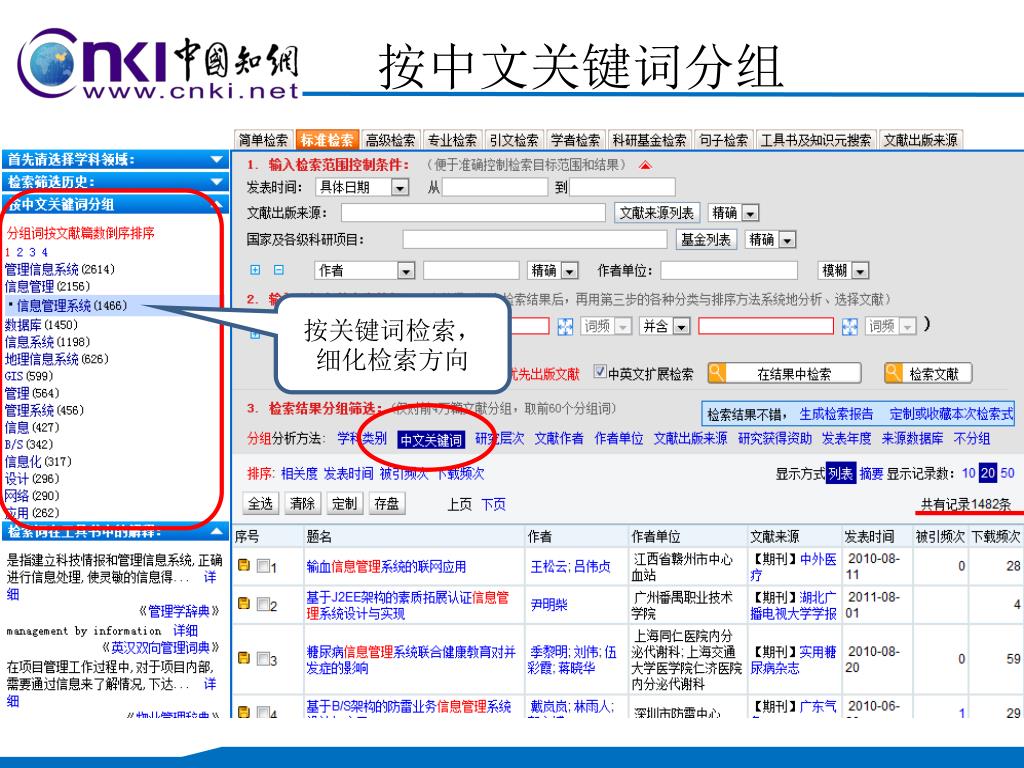Switch to the 高级检索 tab
Screen dimensions: 1024x768
click(390, 140)
